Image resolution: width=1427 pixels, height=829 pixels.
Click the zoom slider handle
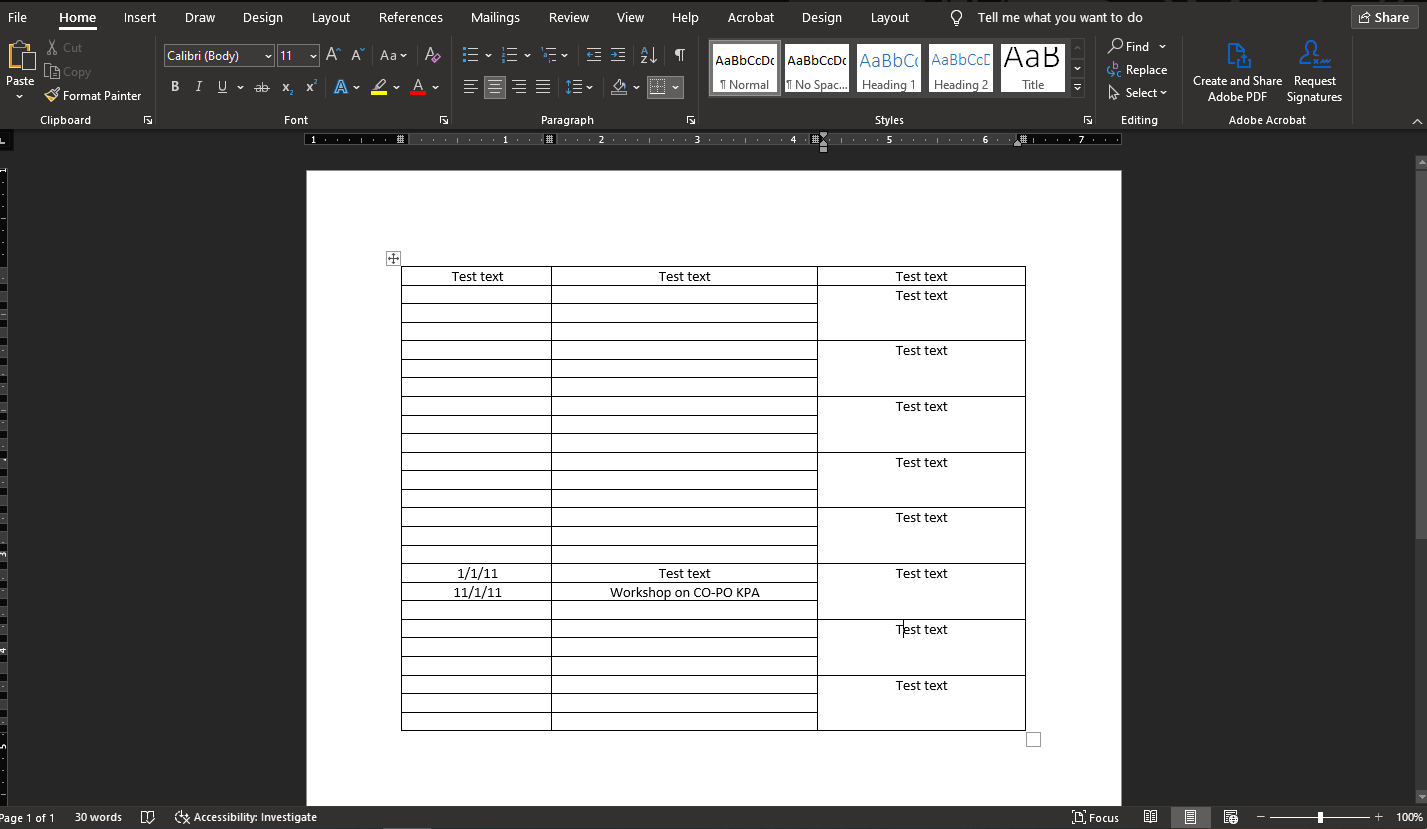click(x=1320, y=817)
